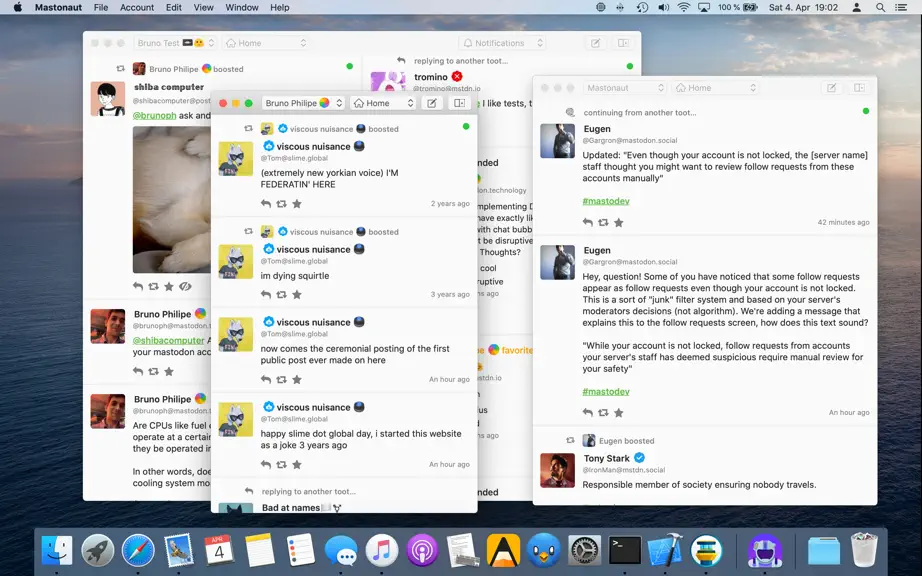The image size is (922, 576).
Task: Open the @shibacomputer mention link
Action: click(168, 340)
